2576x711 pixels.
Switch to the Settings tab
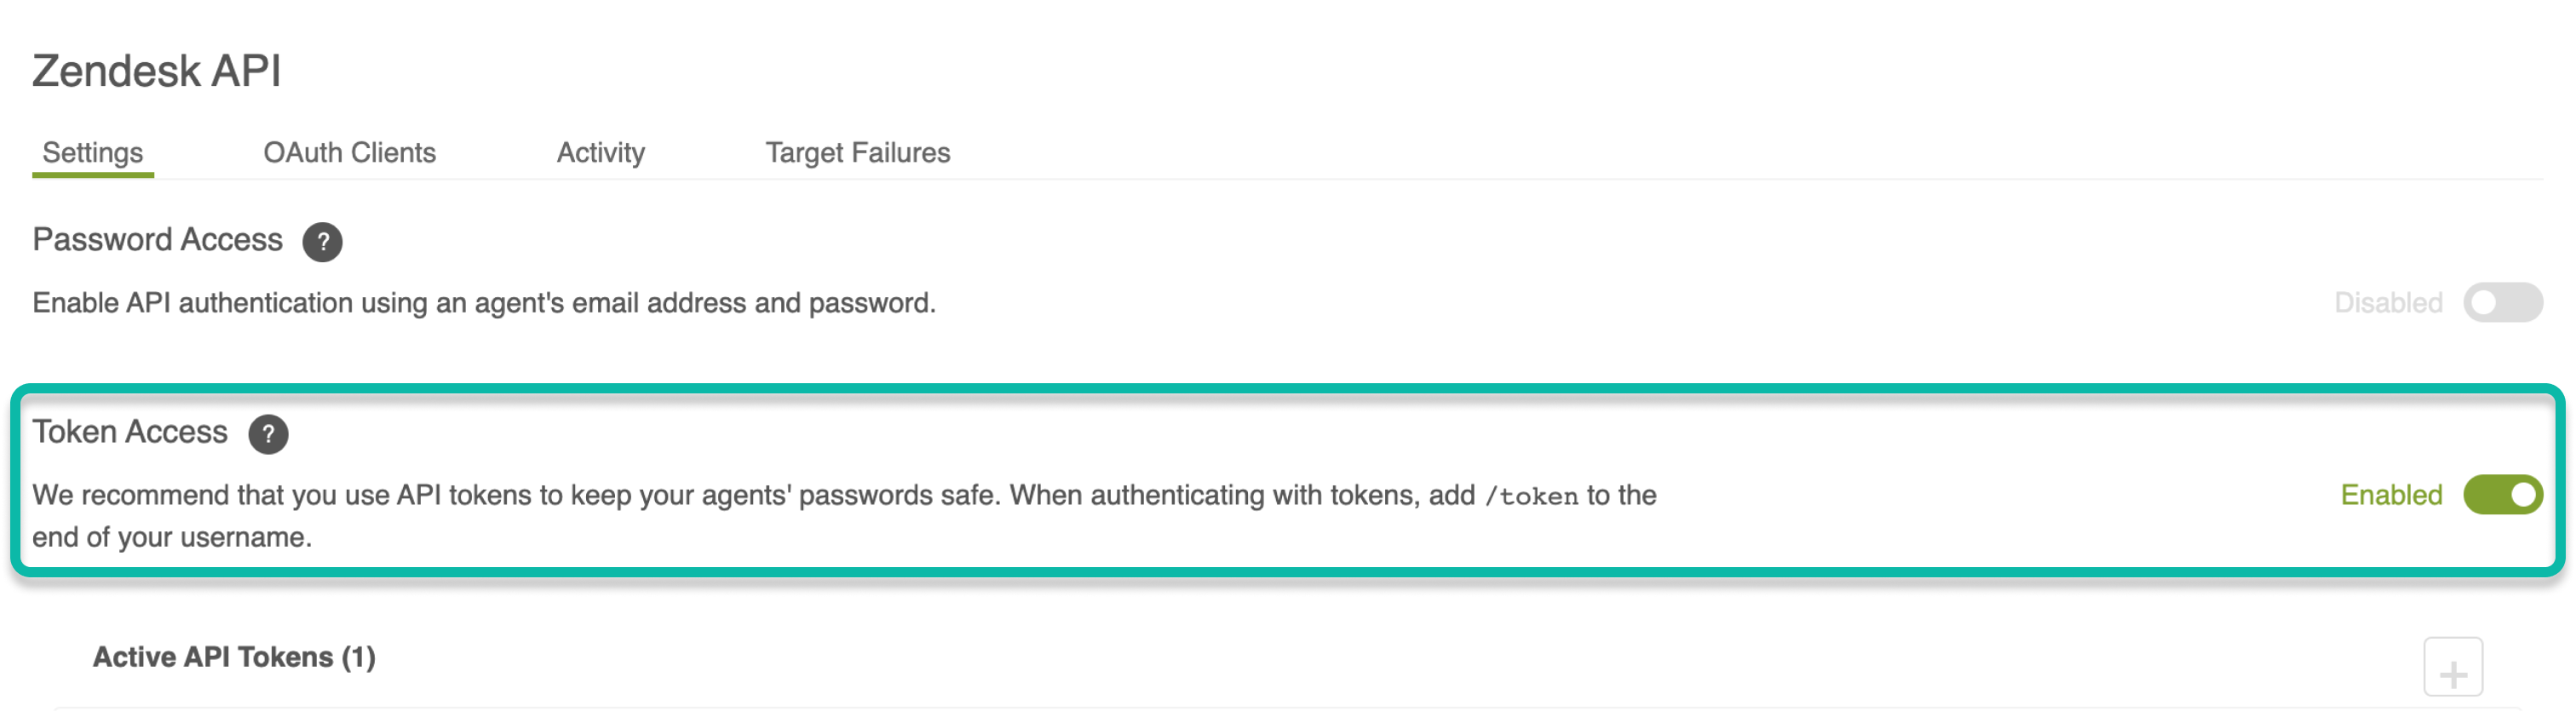click(x=93, y=153)
